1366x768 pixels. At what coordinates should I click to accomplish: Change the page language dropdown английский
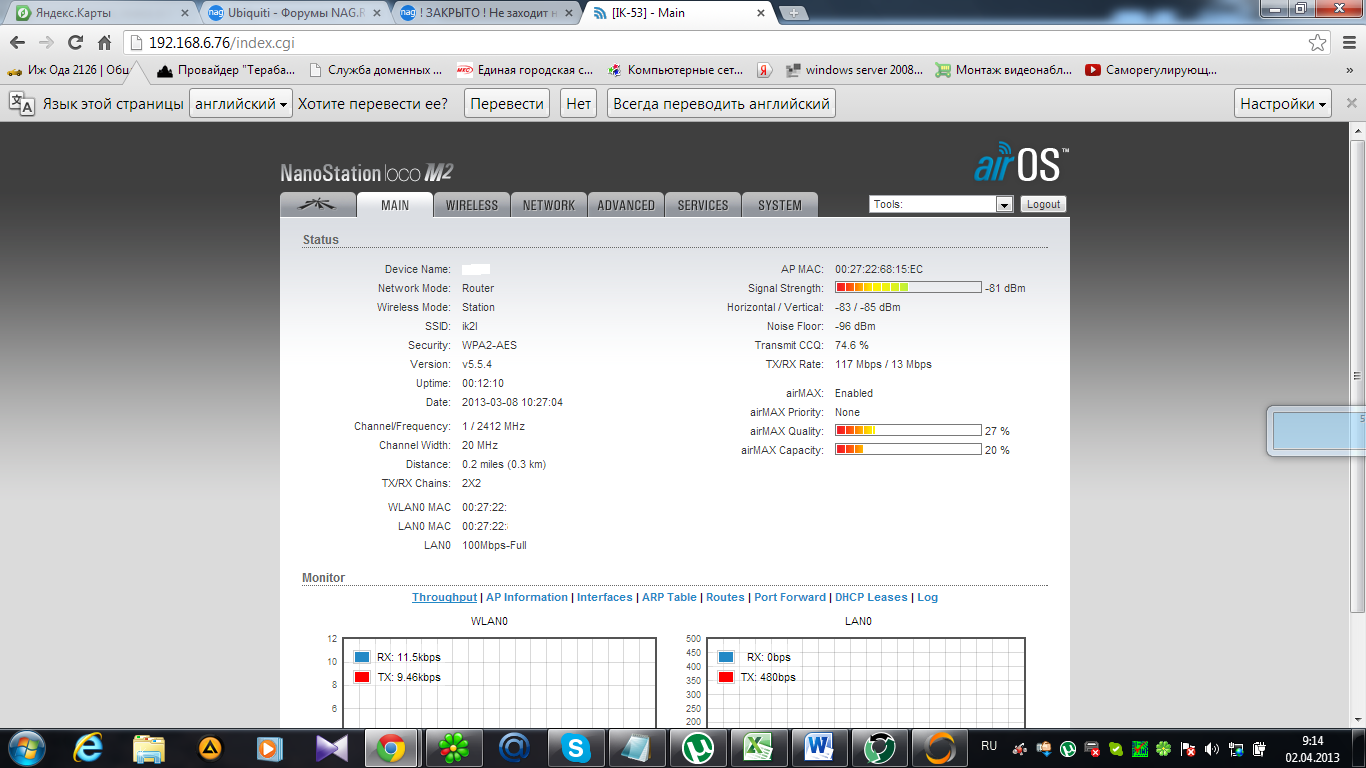pyautogui.click(x=241, y=104)
